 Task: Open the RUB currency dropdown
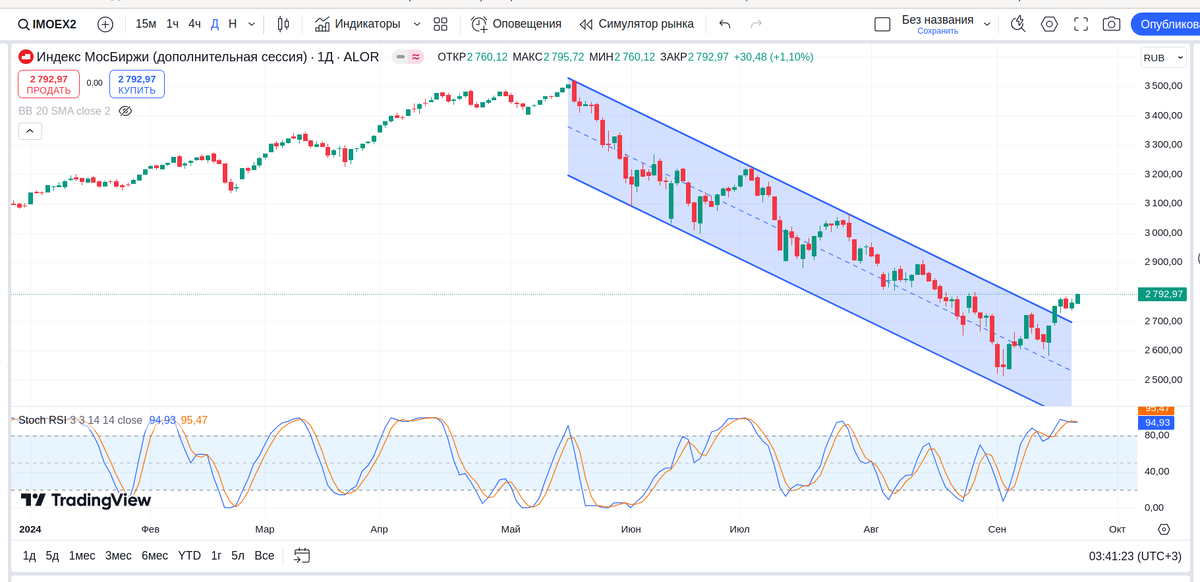tap(1161, 58)
